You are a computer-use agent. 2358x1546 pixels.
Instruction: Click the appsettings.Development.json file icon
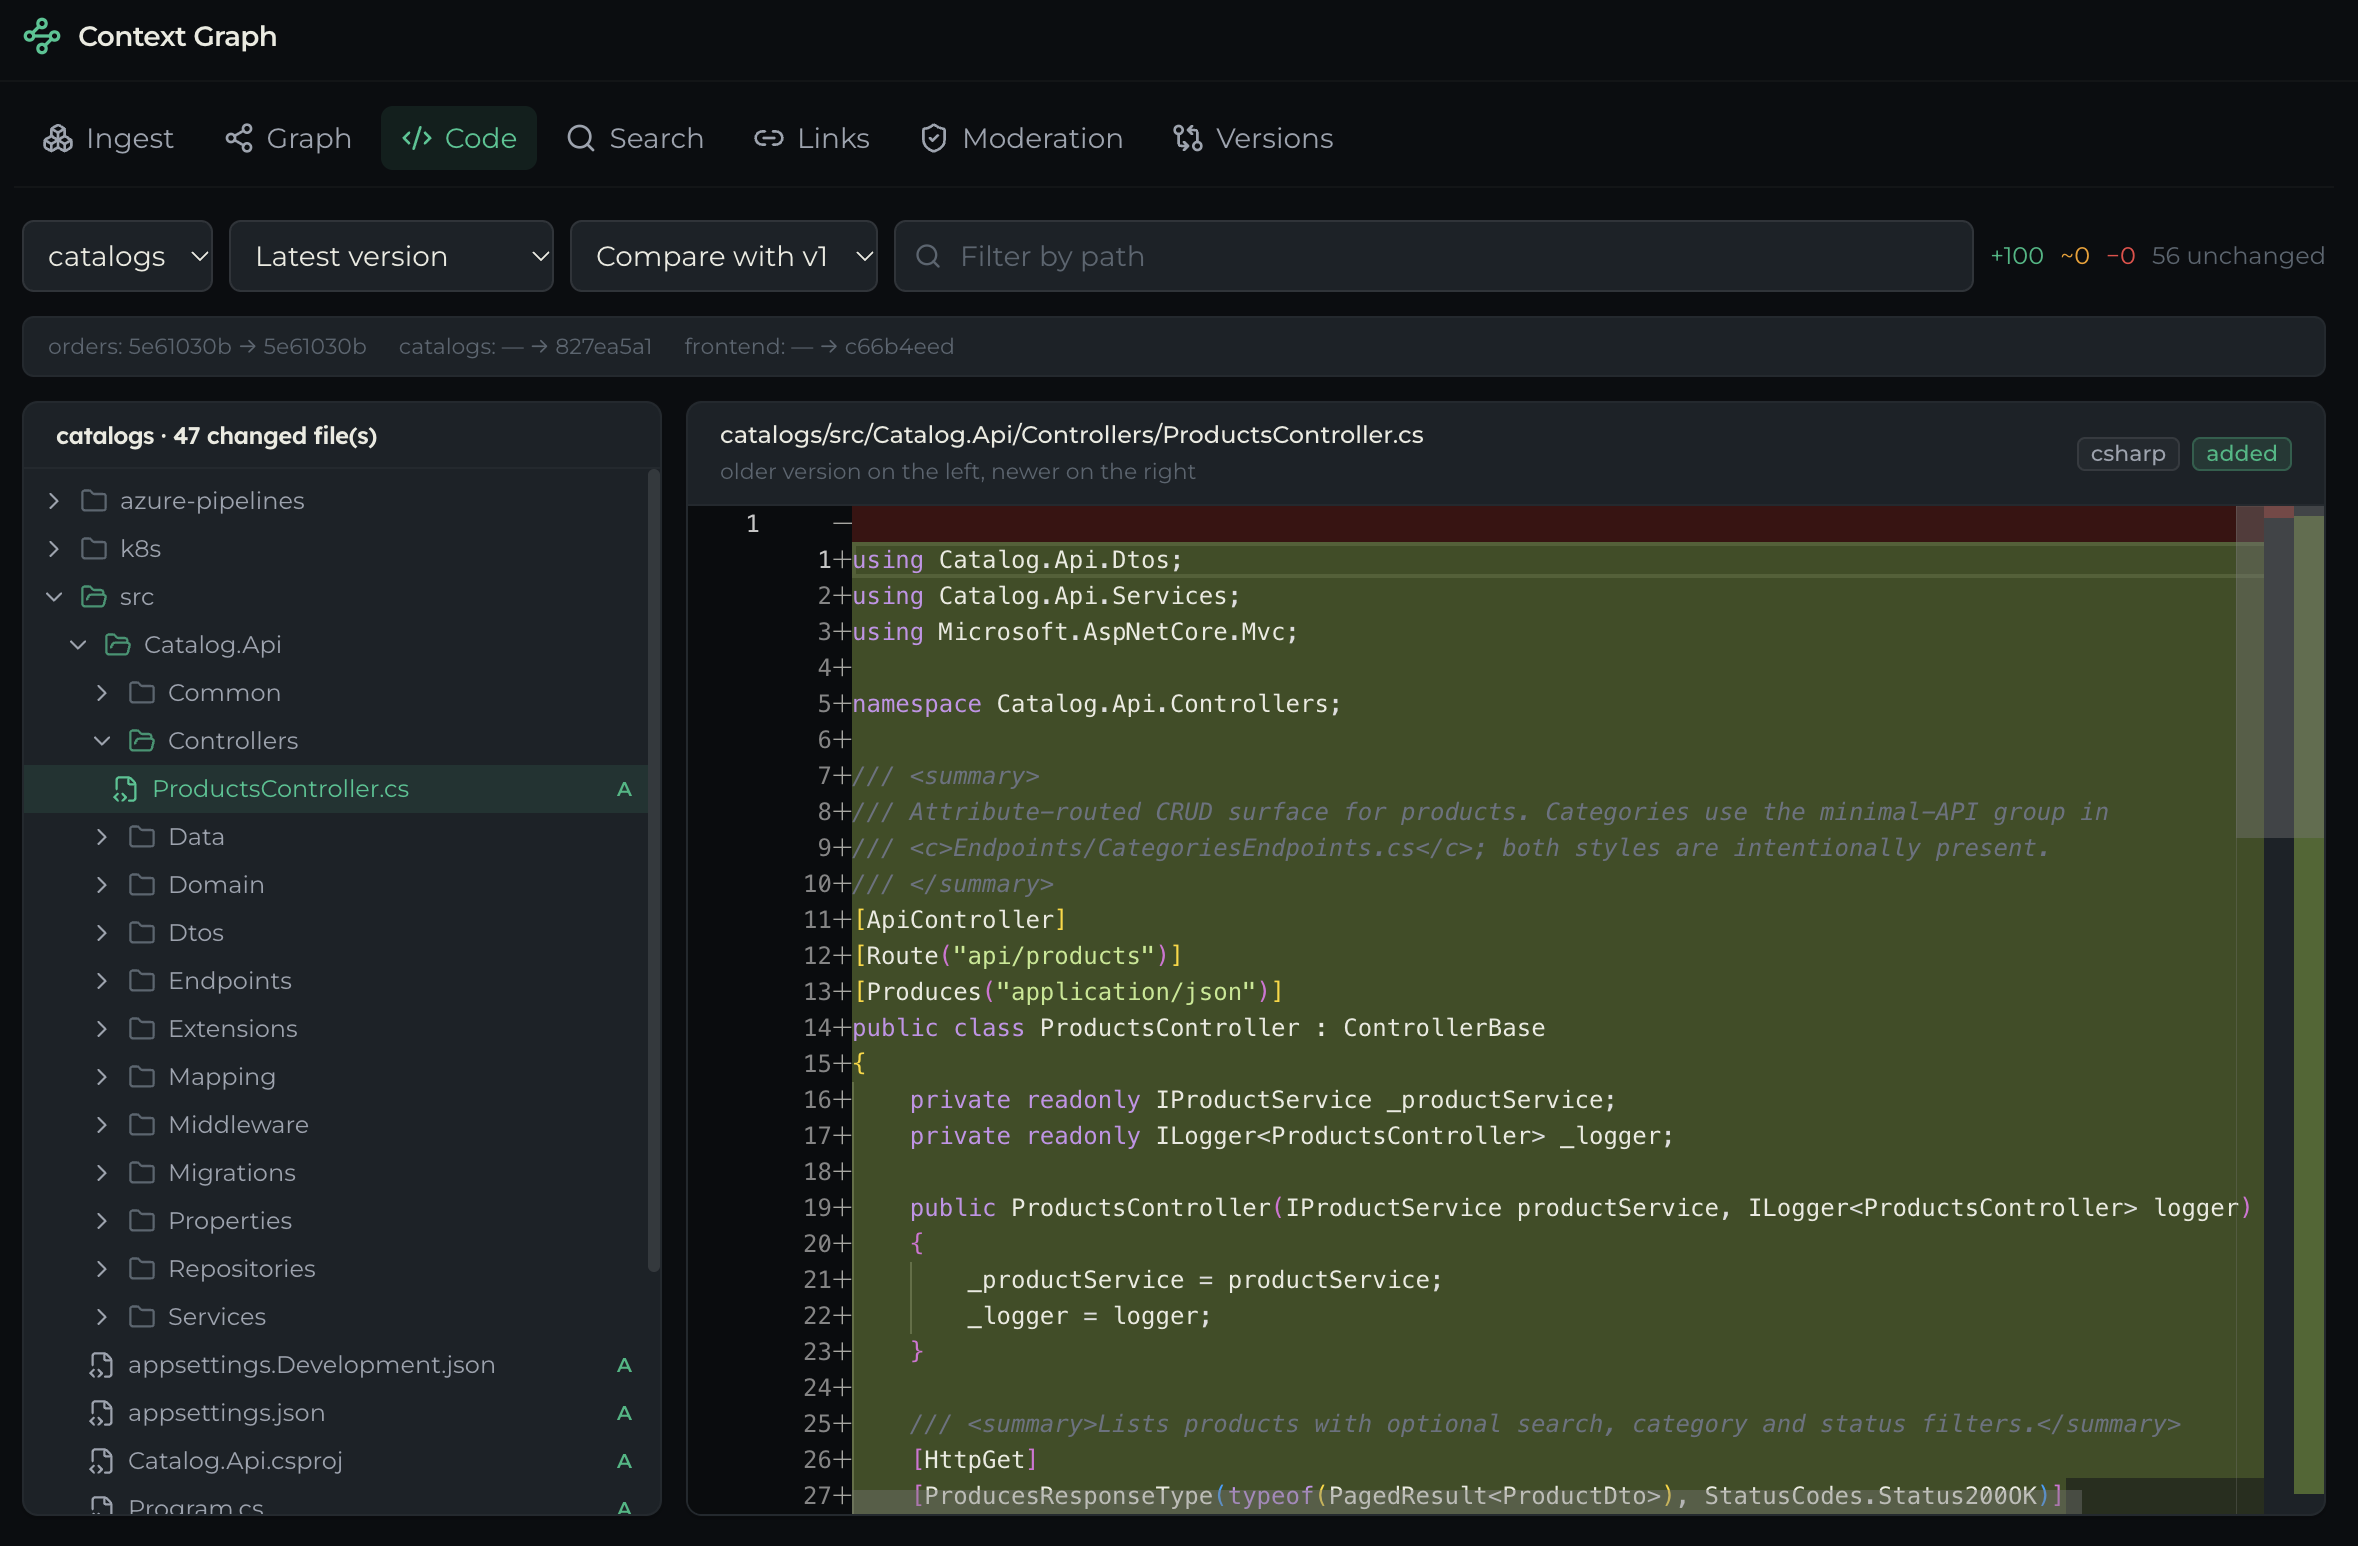click(101, 1365)
